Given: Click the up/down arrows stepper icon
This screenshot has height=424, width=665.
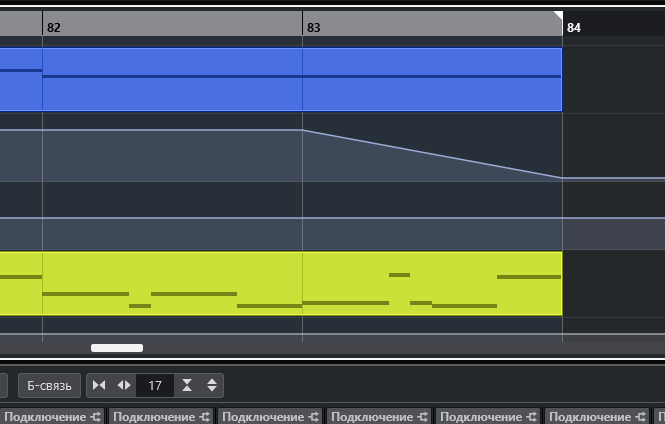Looking at the screenshot, I should pos(211,386).
